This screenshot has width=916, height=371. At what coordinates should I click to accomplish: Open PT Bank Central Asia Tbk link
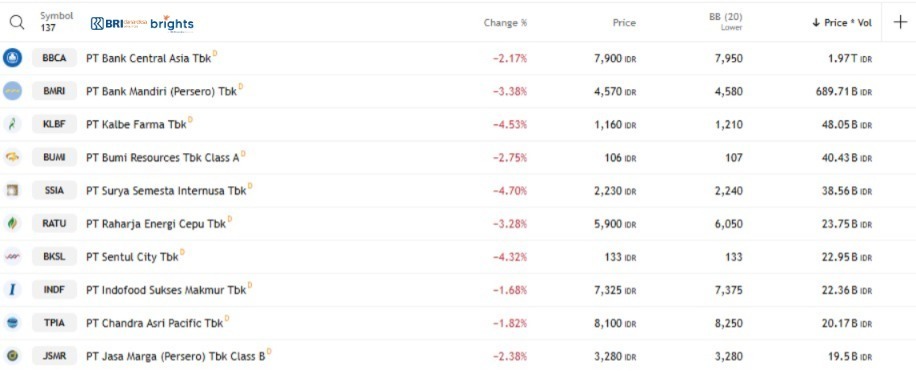(x=148, y=58)
